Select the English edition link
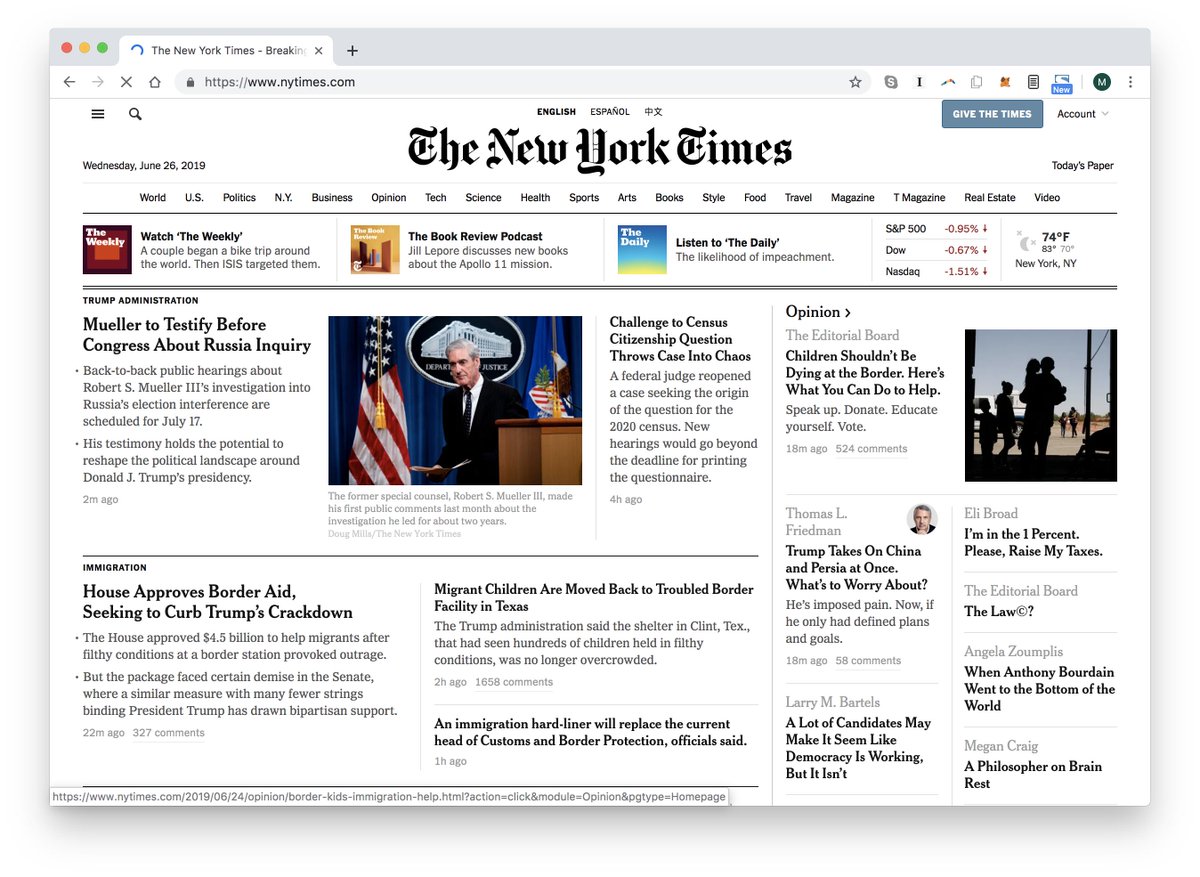This screenshot has height=877, width=1200. pyautogui.click(x=556, y=112)
